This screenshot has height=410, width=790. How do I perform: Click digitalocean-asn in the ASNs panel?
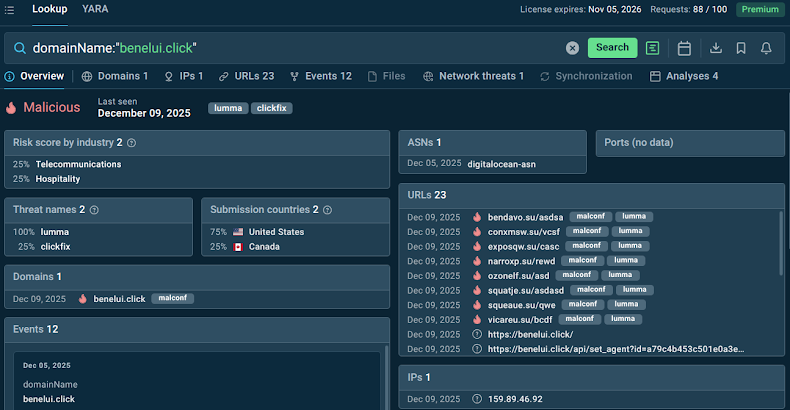click(x=501, y=164)
